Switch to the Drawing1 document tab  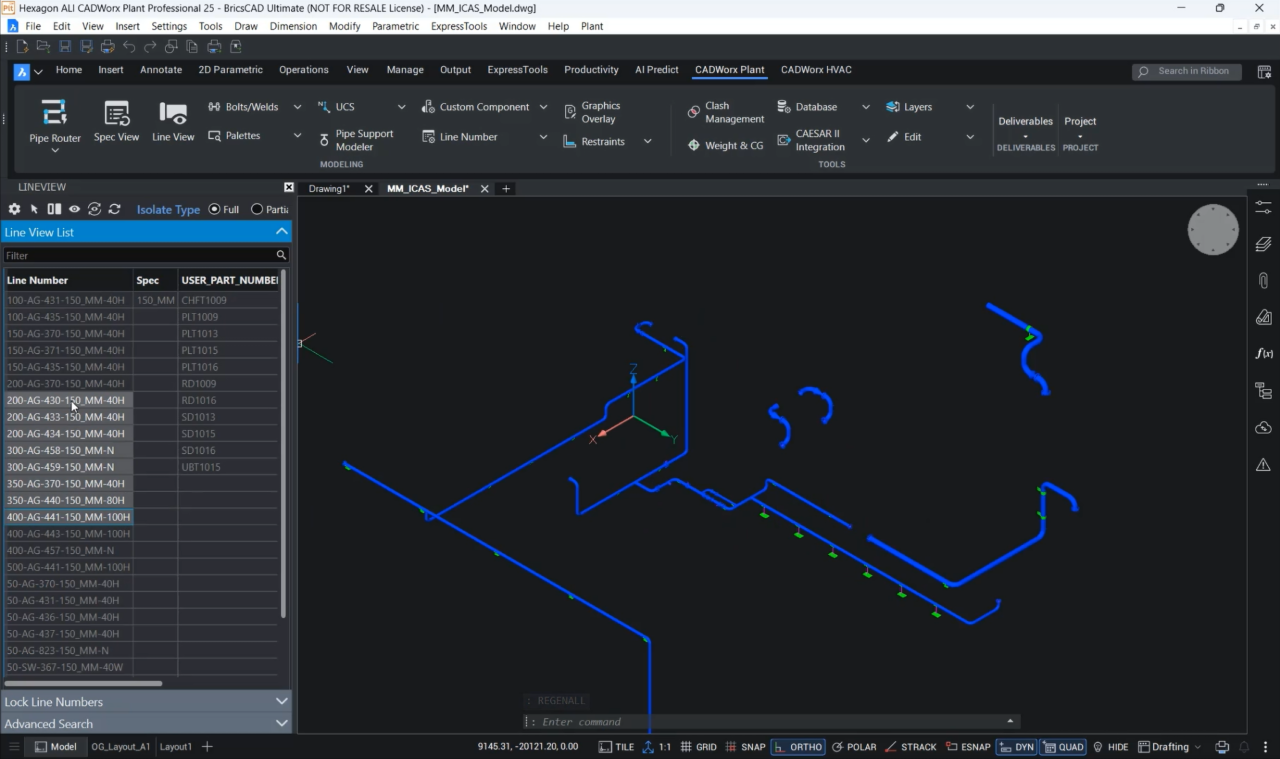click(329, 188)
